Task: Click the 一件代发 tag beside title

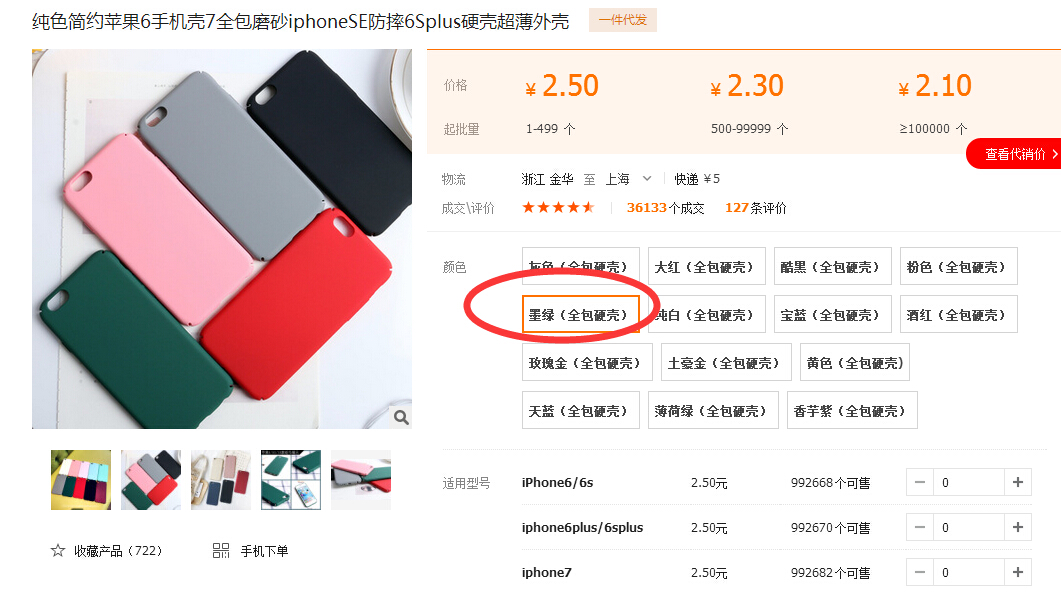Action: coord(623,20)
